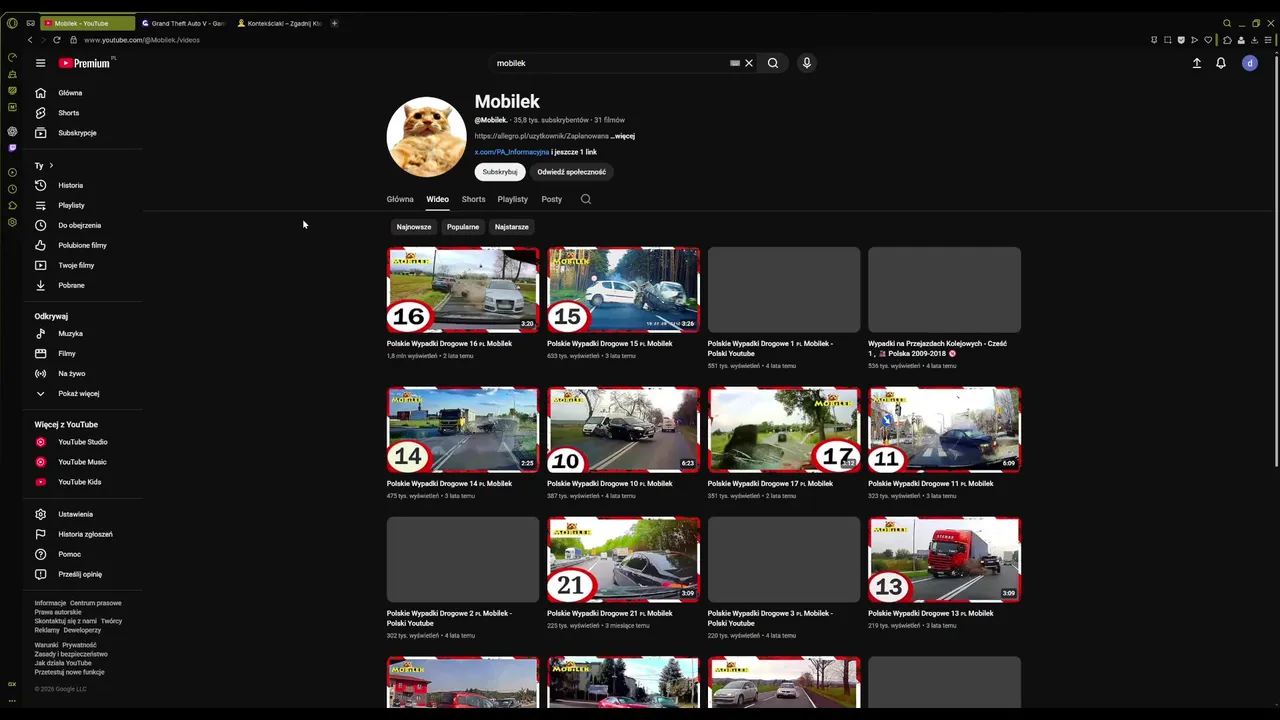The height and width of the screenshot is (720, 1280).
Task: Open the on-screen keyboard icon in search
Action: point(735,63)
